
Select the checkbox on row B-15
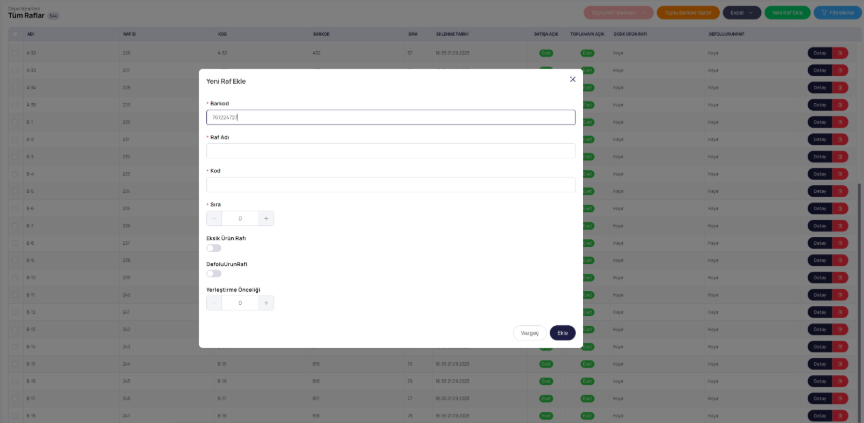pyautogui.click(x=15, y=364)
